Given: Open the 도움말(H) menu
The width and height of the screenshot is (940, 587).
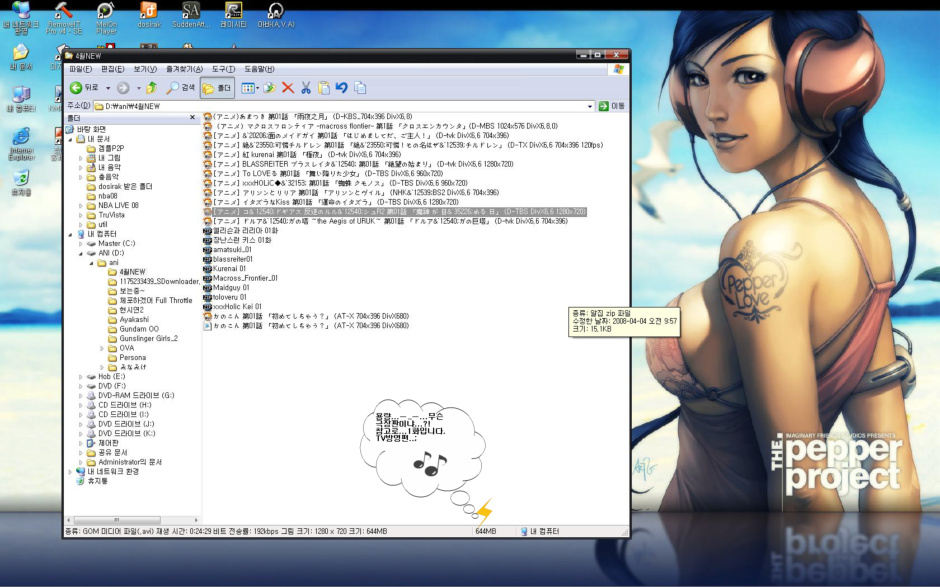Looking at the screenshot, I should pos(259,70).
